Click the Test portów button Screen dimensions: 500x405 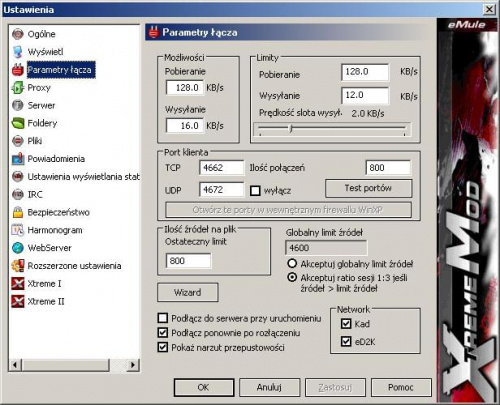pyautogui.click(x=369, y=188)
